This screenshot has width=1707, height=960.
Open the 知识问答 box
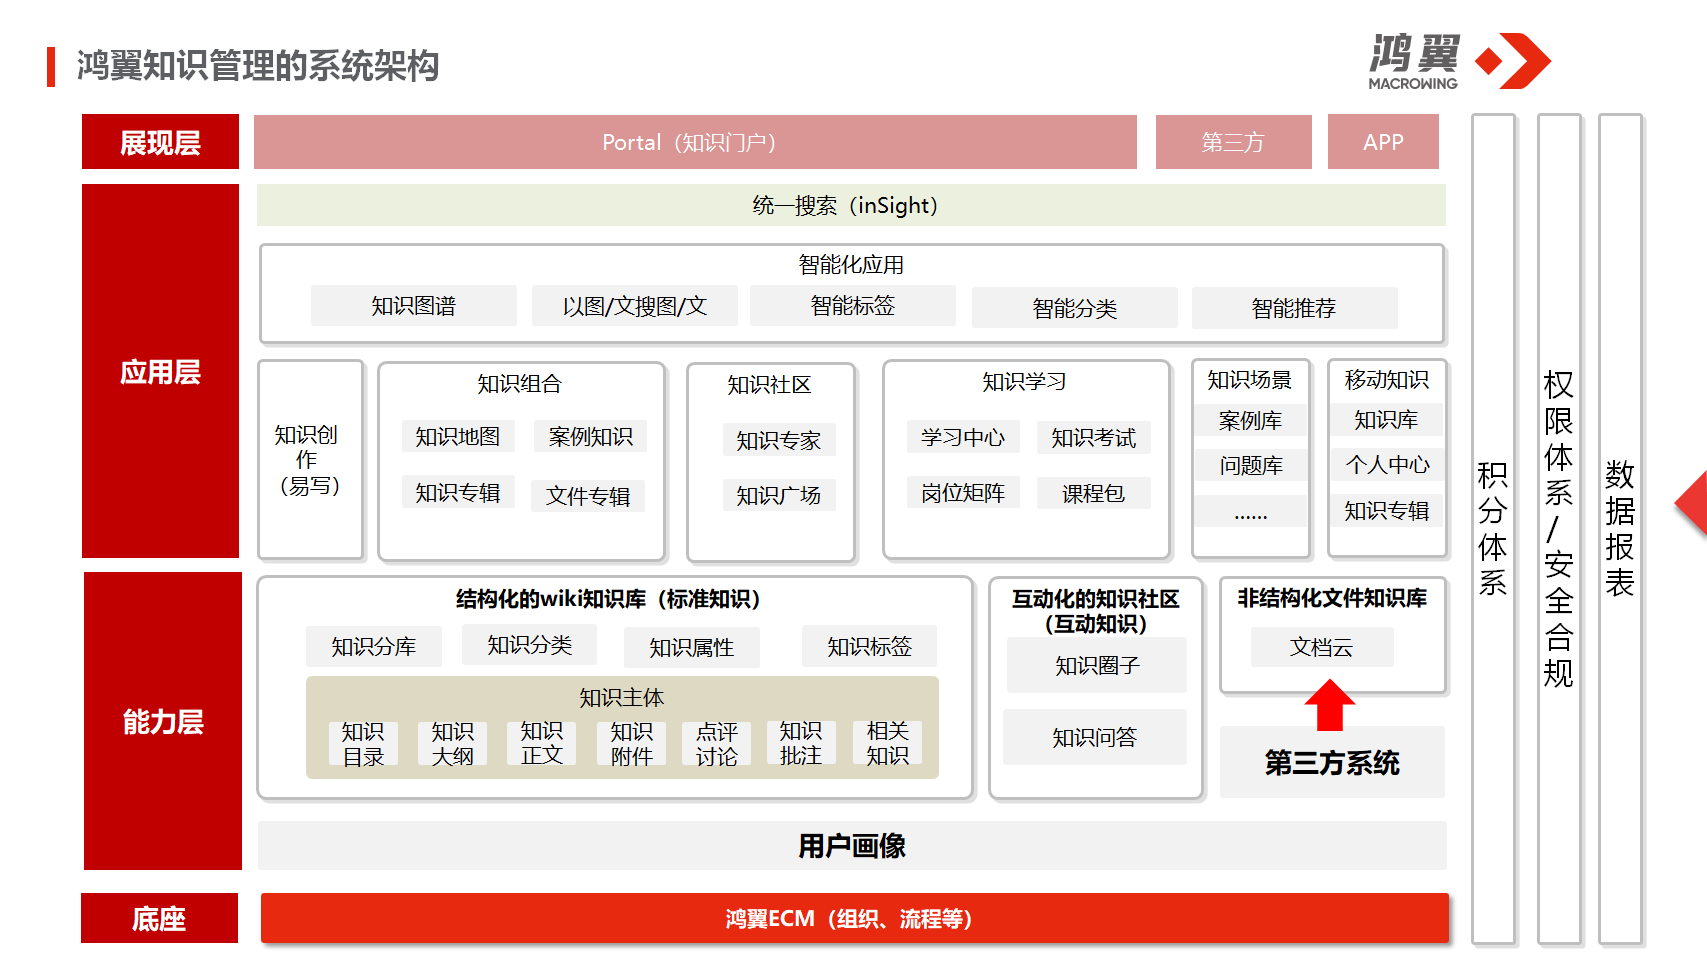[x=1094, y=738]
